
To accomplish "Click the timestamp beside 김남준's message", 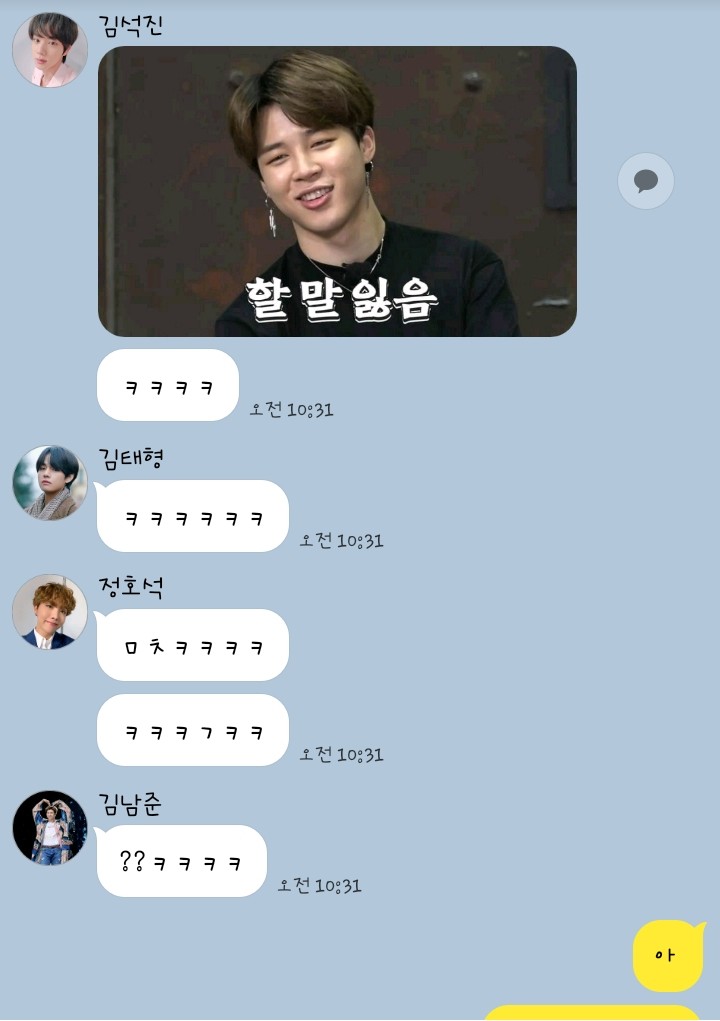I will 320,886.
